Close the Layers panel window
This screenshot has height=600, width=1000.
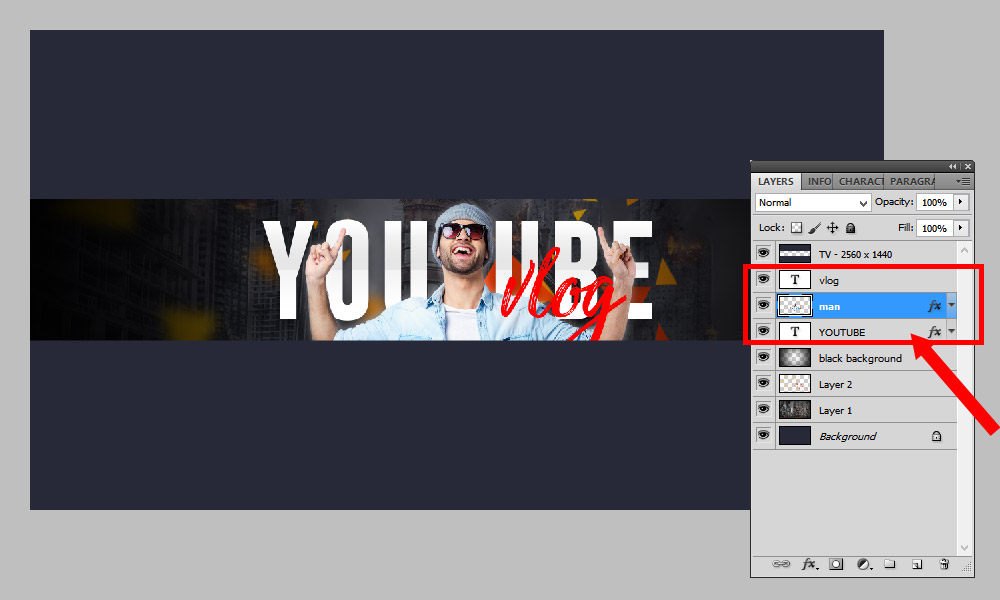(967, 166)
